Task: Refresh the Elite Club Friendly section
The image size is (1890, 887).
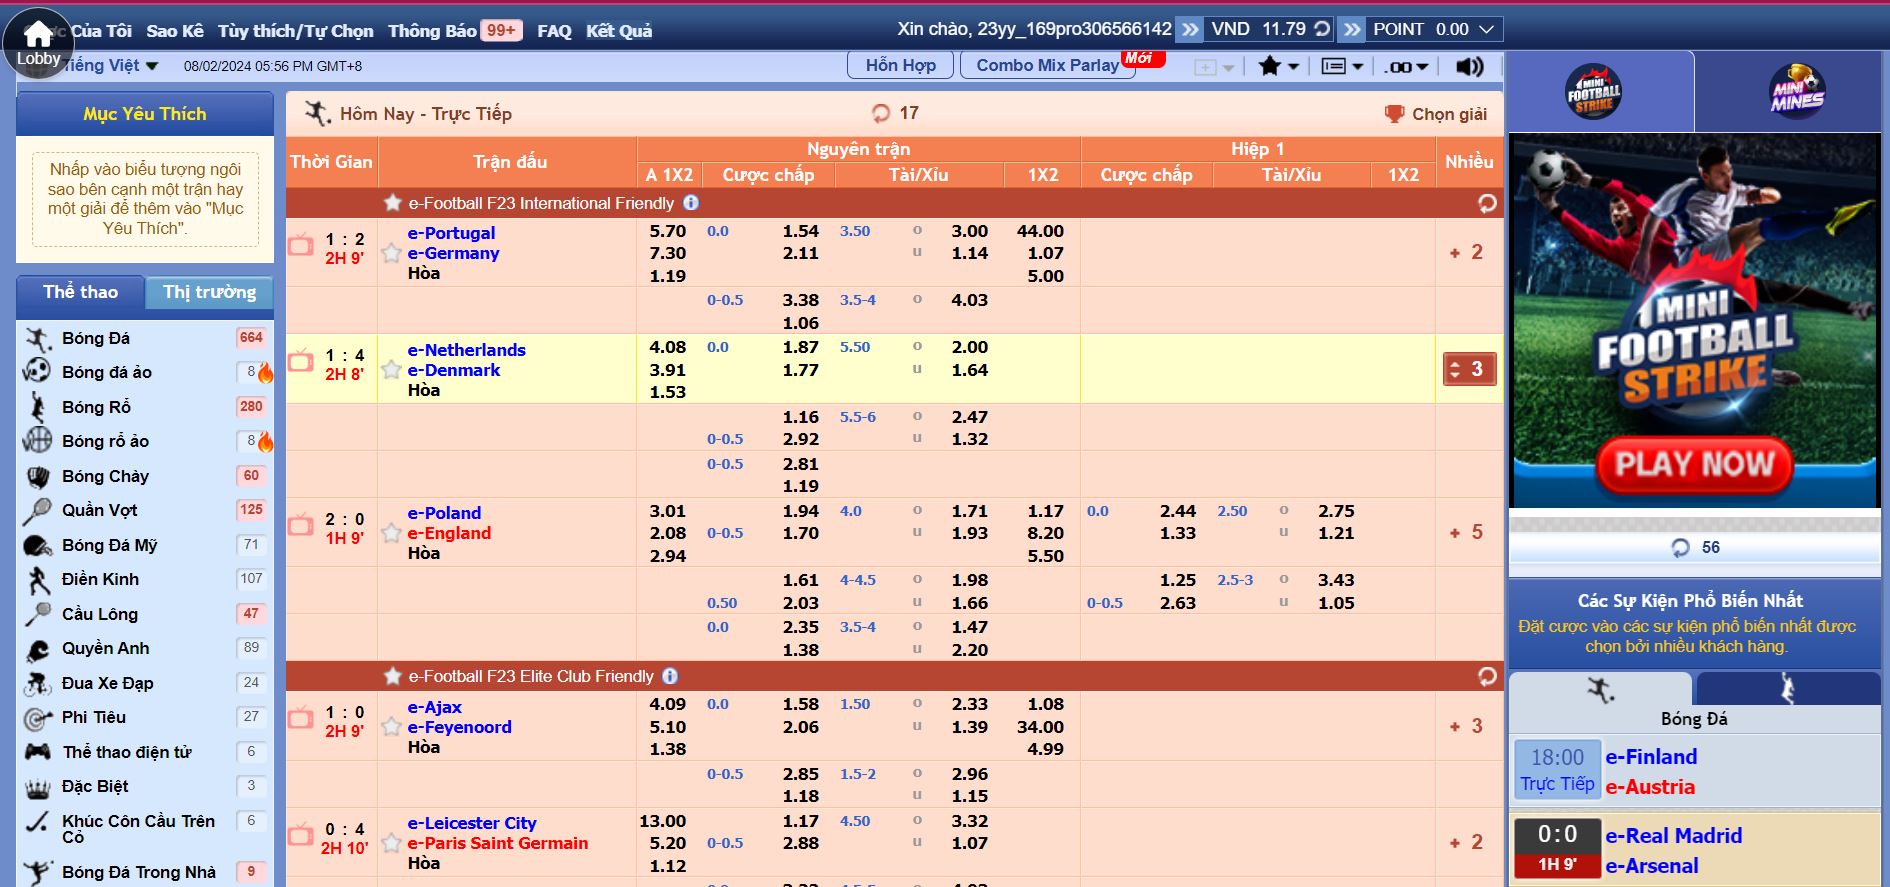Action: pos(1487,676)
